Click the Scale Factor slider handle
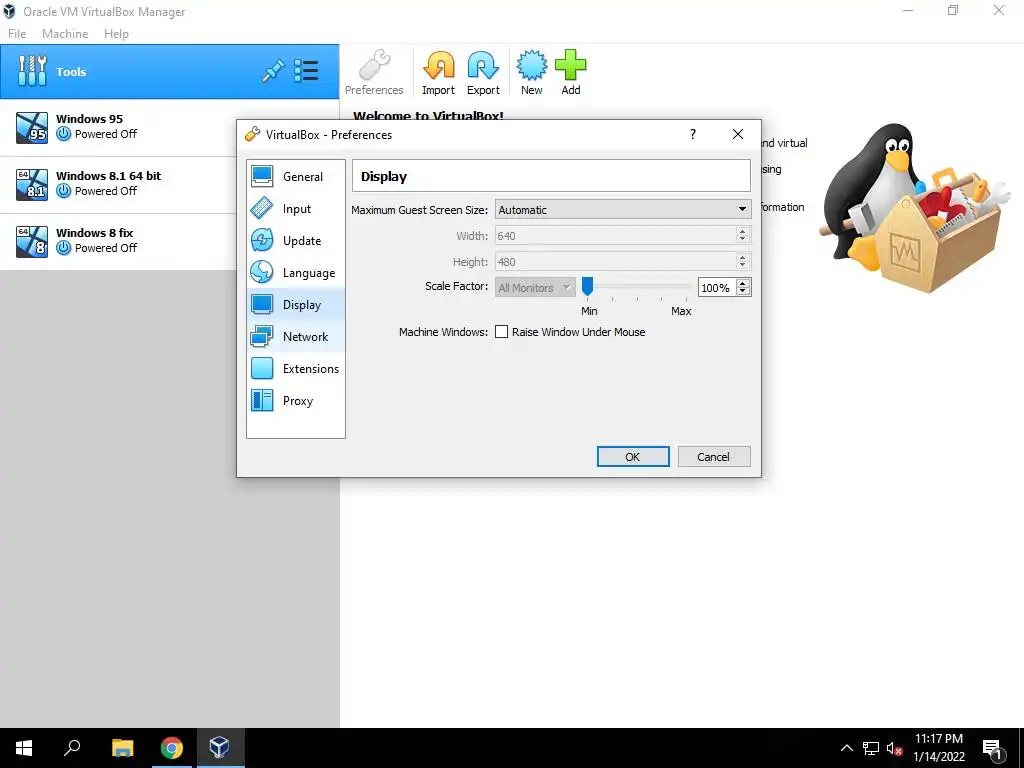1024x768 pixels. [x=587, y=286]
